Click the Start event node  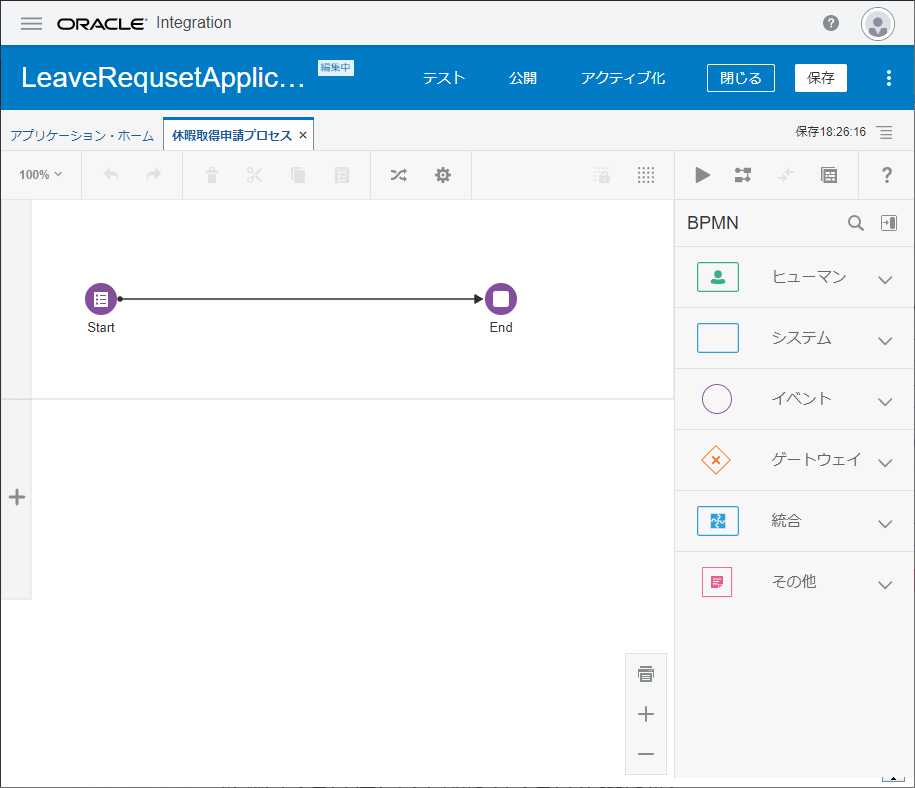point(100,298)
